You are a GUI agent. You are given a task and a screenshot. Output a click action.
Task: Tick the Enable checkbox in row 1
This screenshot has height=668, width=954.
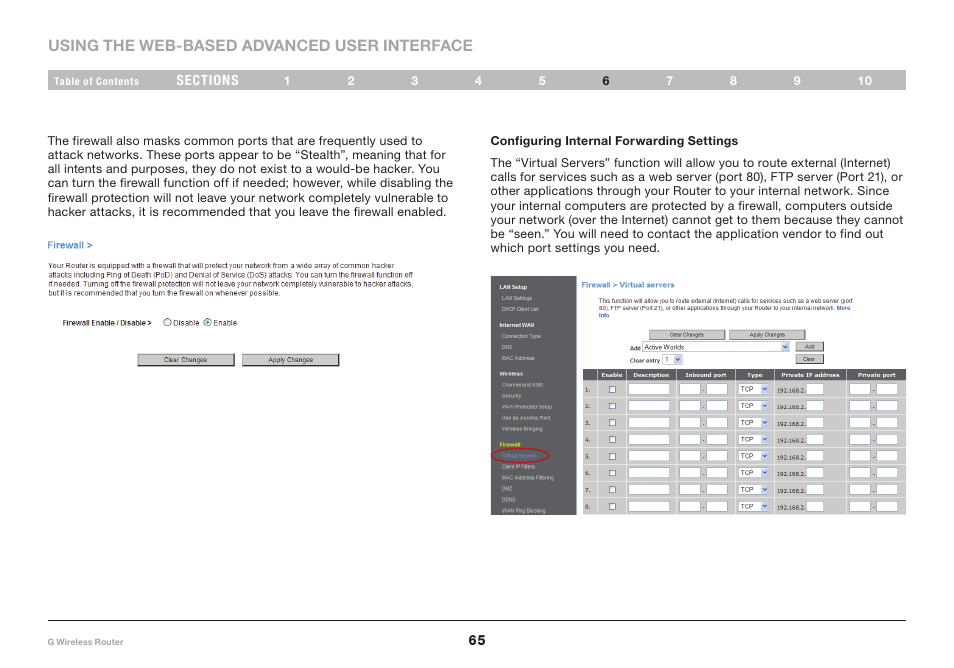click(612, 389)
